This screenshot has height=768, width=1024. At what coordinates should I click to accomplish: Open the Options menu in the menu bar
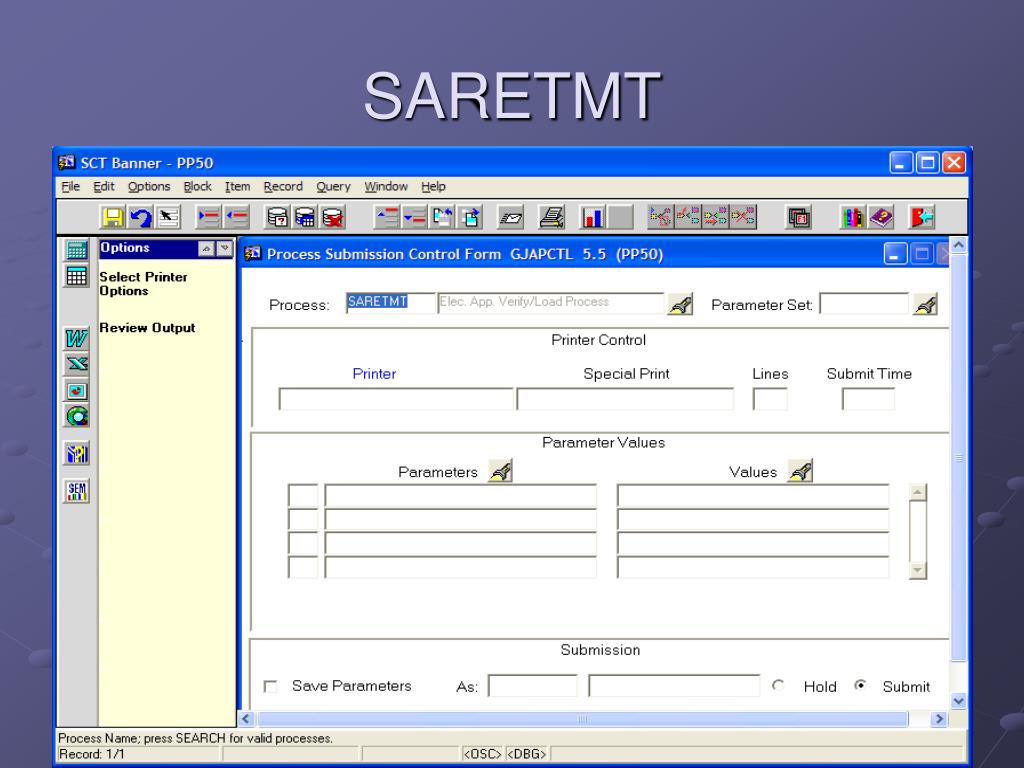click(x=149, y=187)
